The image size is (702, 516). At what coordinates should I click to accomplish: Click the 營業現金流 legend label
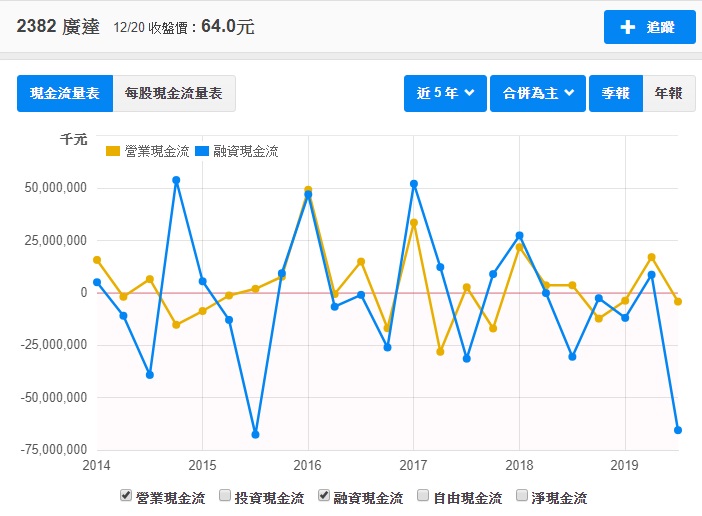point(157,151)
